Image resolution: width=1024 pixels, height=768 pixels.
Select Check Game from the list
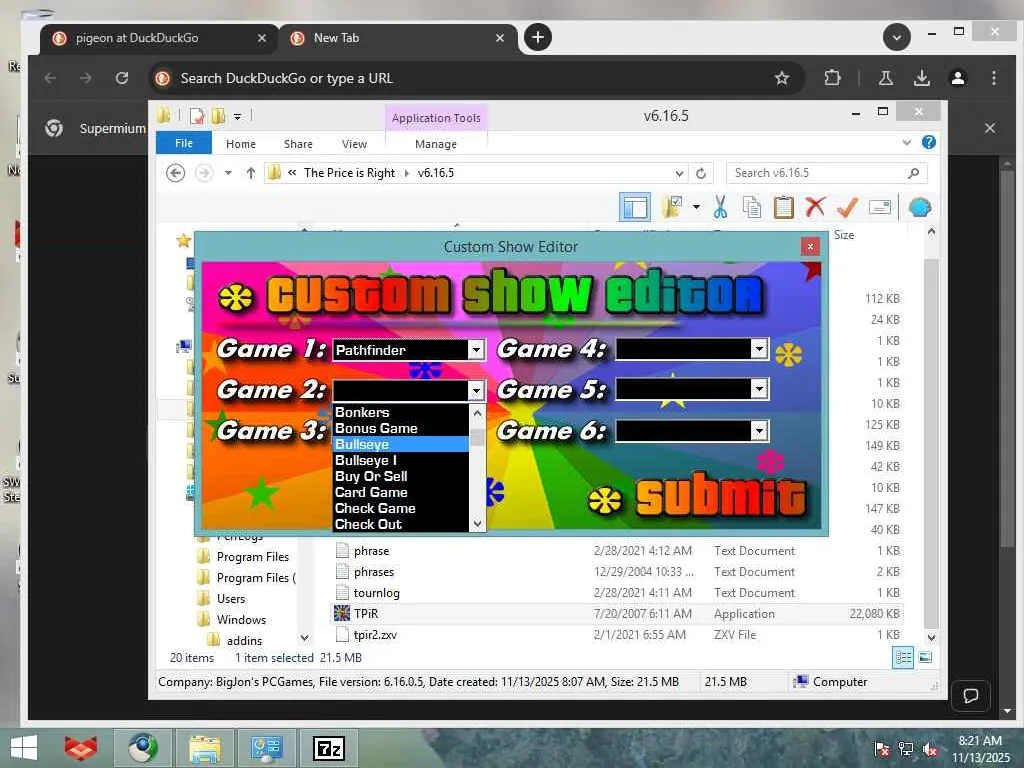click(x=401, y=508)
